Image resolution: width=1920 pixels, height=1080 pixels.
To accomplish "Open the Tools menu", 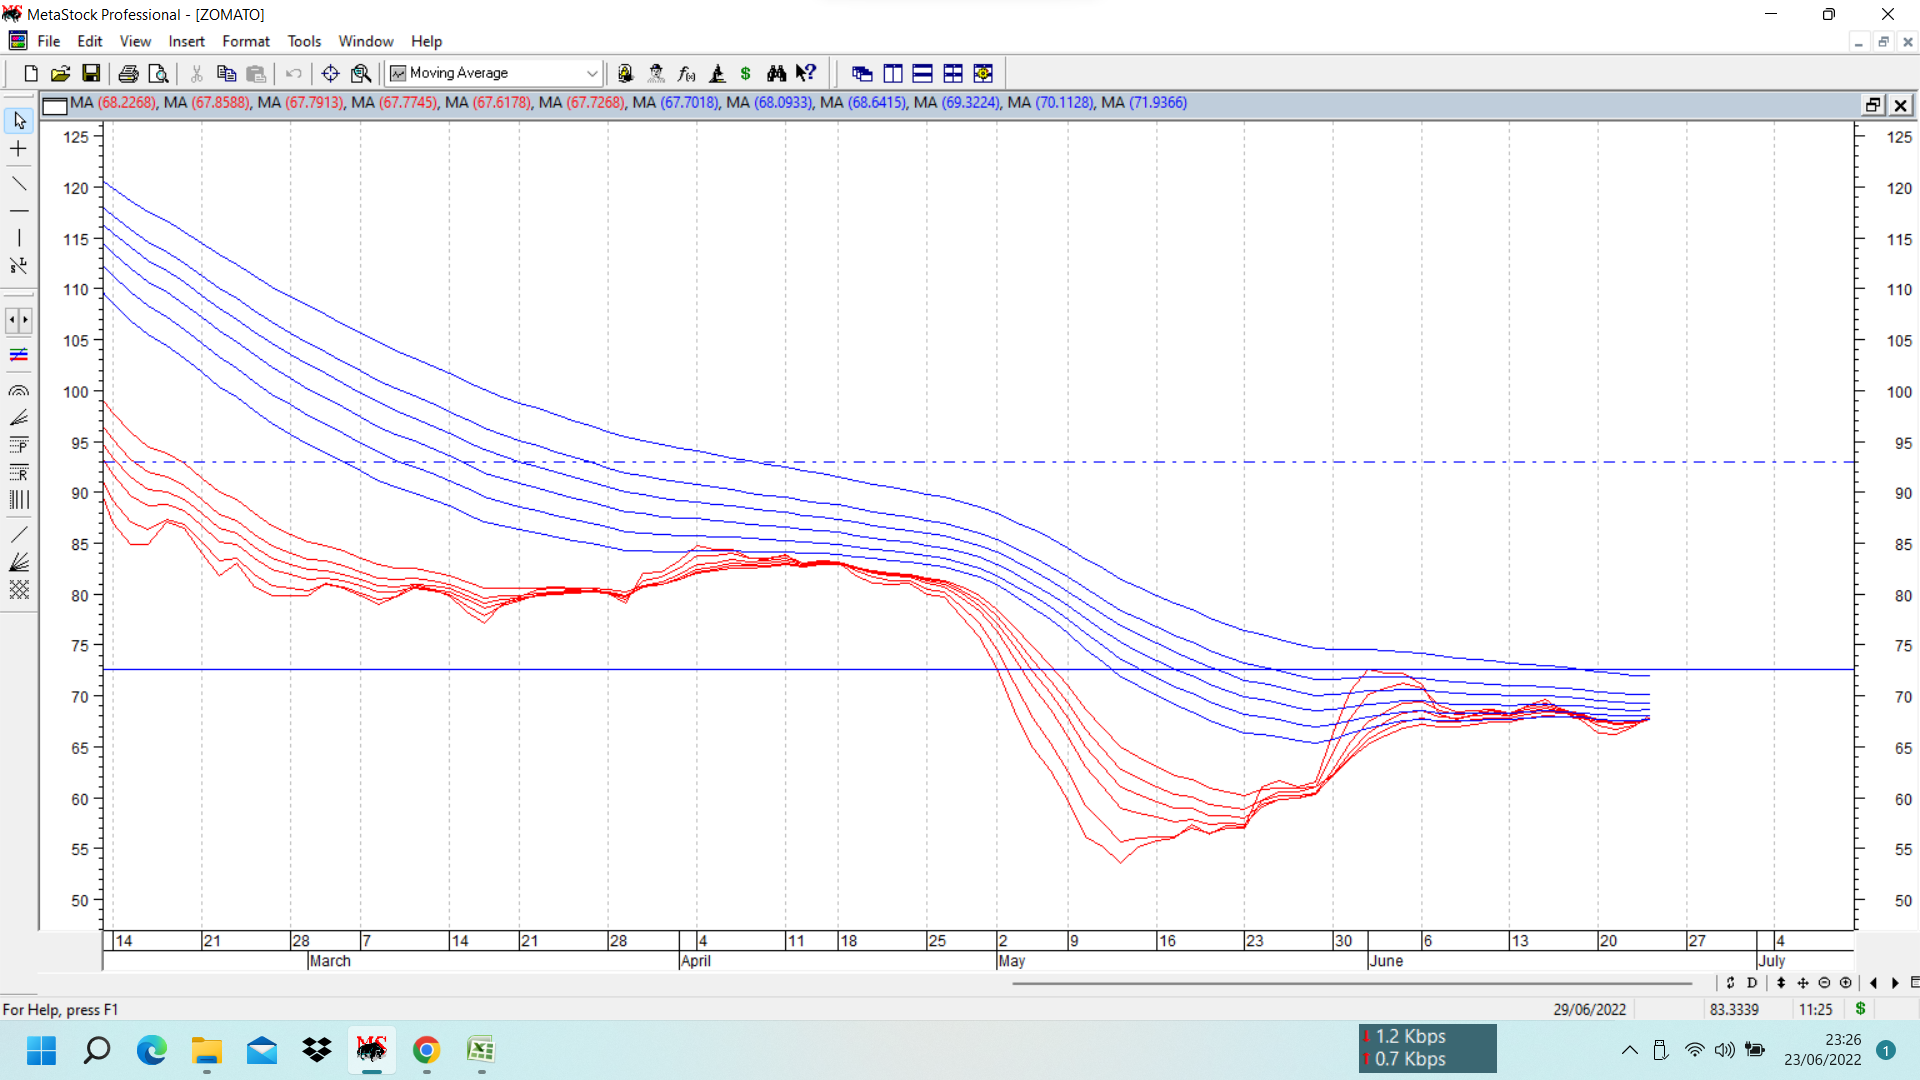I will tap(304, 41).
